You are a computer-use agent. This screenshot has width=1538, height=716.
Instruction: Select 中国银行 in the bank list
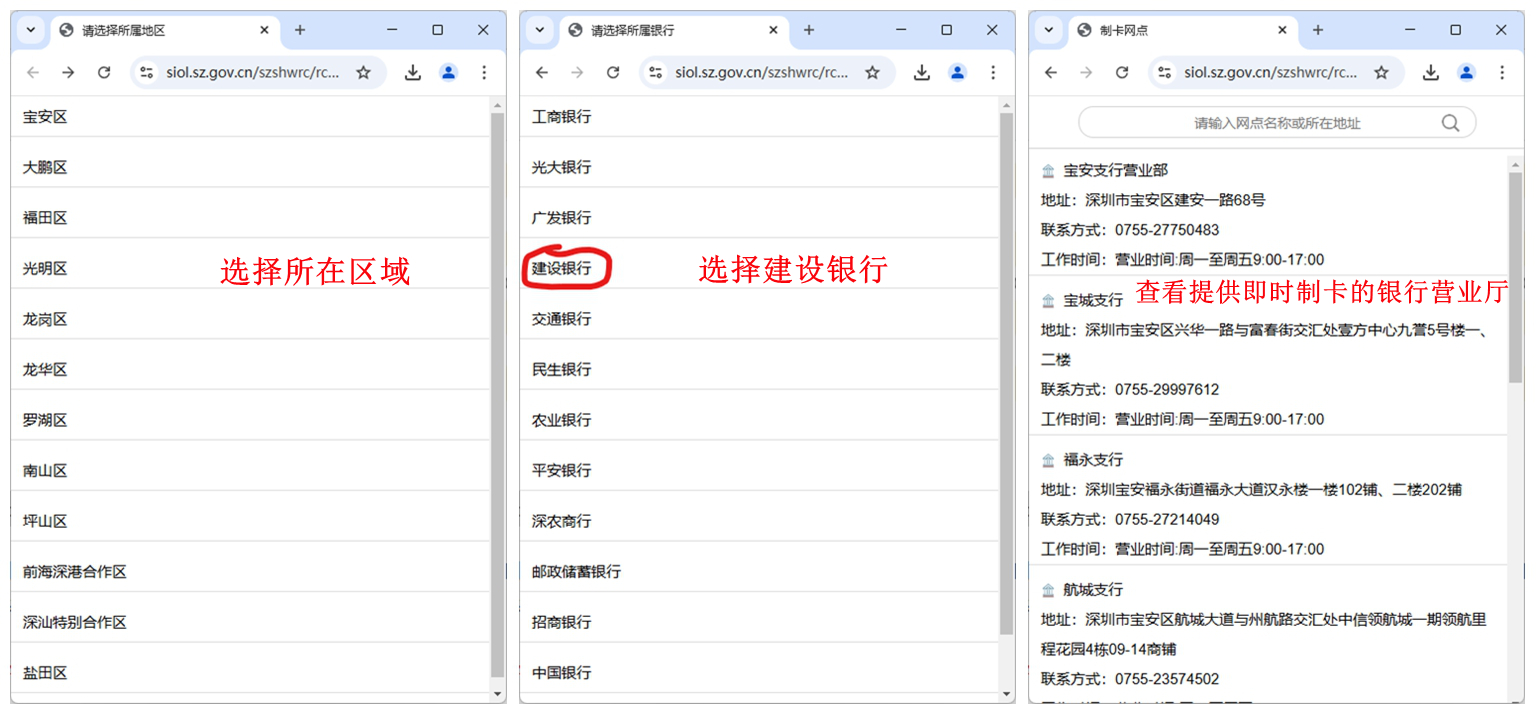coord(759,672)
